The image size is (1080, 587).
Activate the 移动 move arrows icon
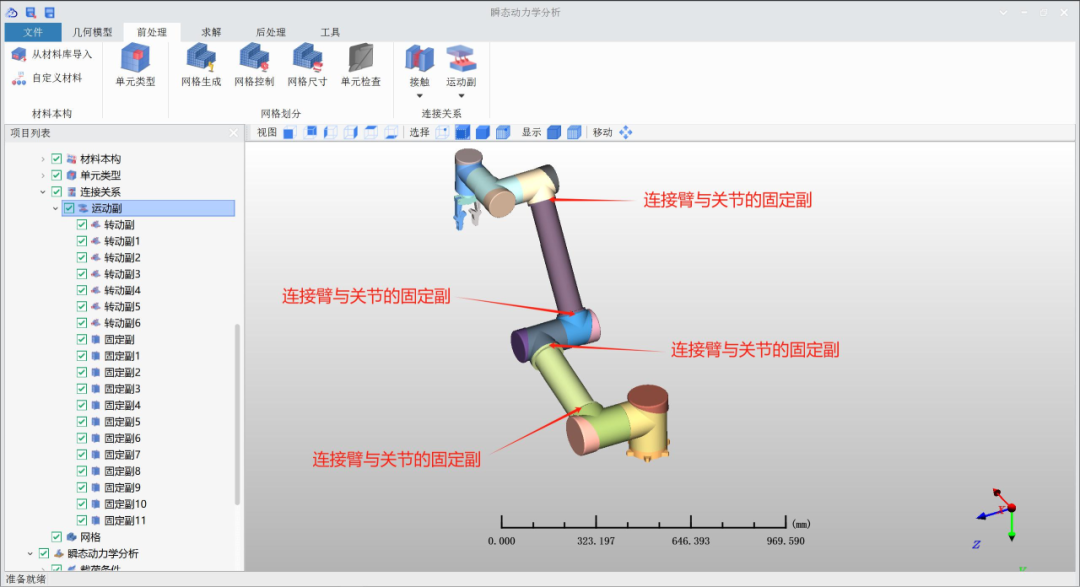625,132
